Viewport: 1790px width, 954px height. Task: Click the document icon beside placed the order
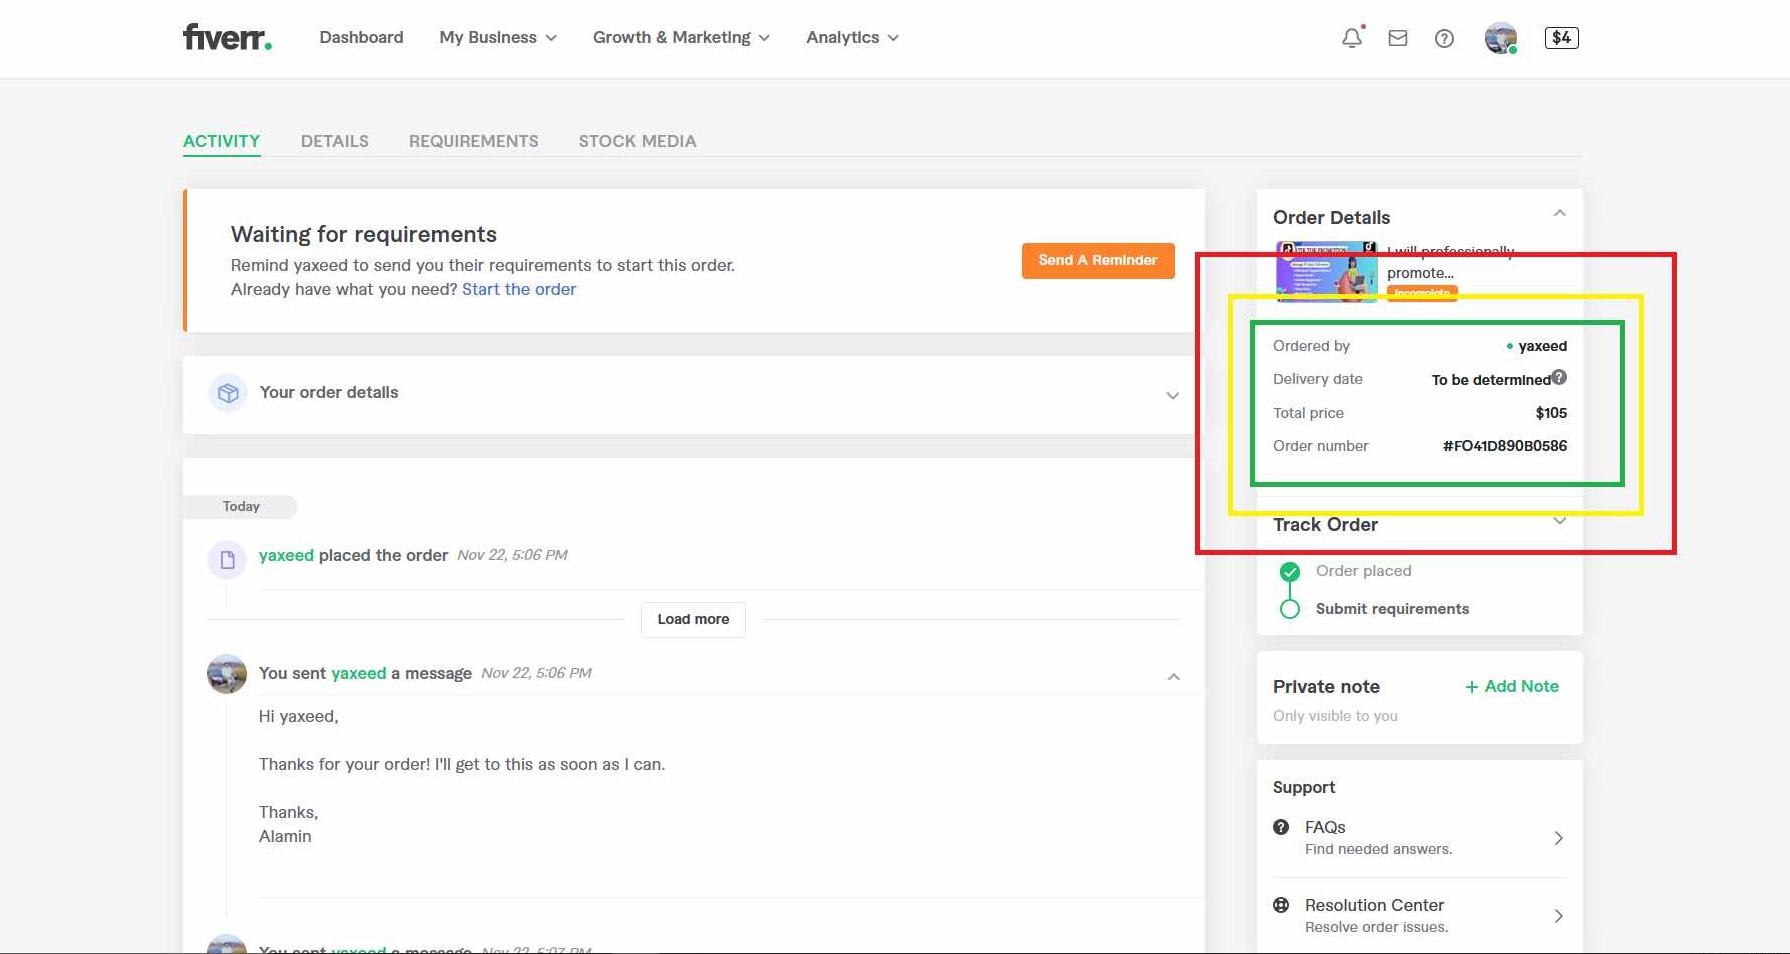227,559
